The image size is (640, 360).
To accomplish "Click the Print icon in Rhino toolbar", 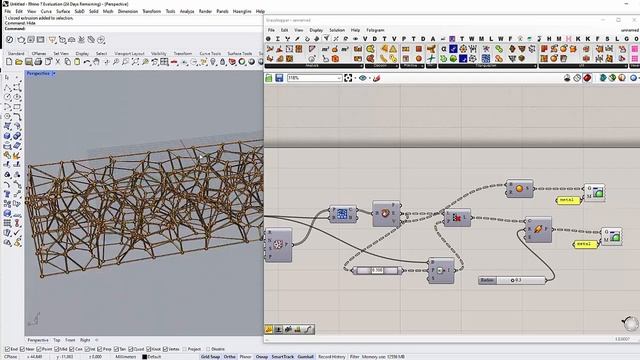I will click(38, 62).
